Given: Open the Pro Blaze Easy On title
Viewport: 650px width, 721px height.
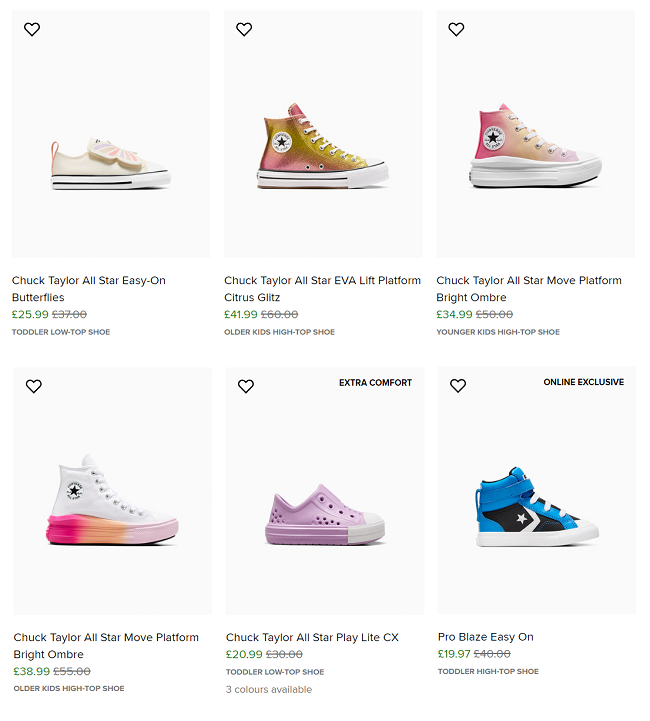Looking at the screenshot, I should [486, 637].
